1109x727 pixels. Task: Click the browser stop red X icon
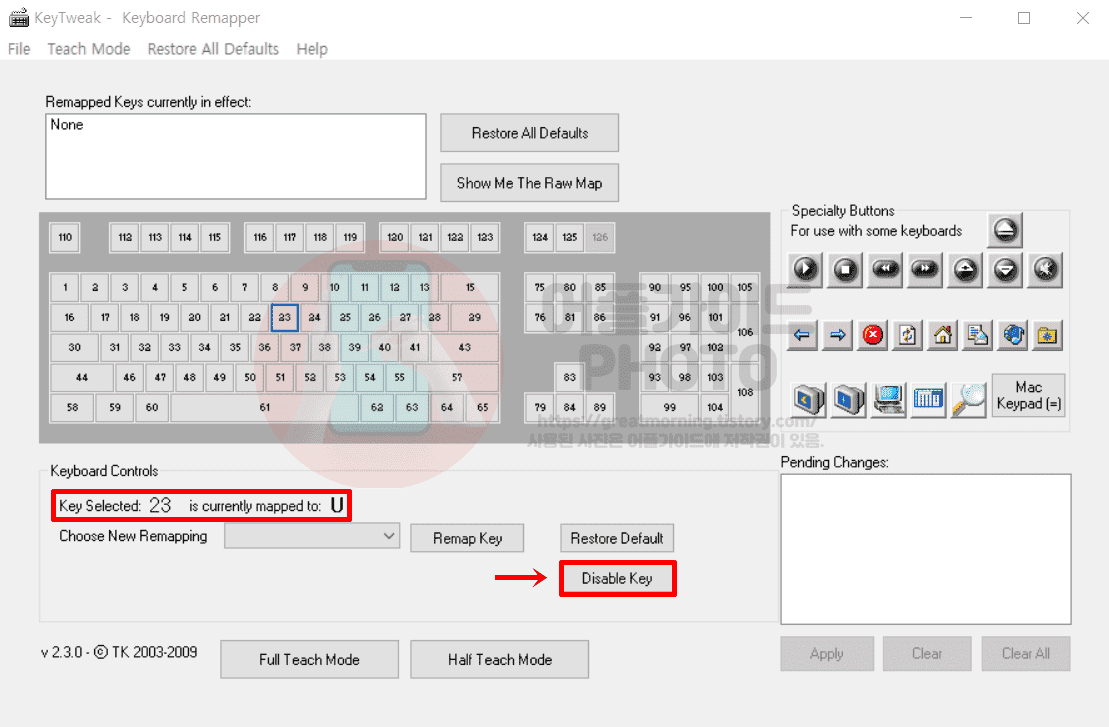click(873, 335)
